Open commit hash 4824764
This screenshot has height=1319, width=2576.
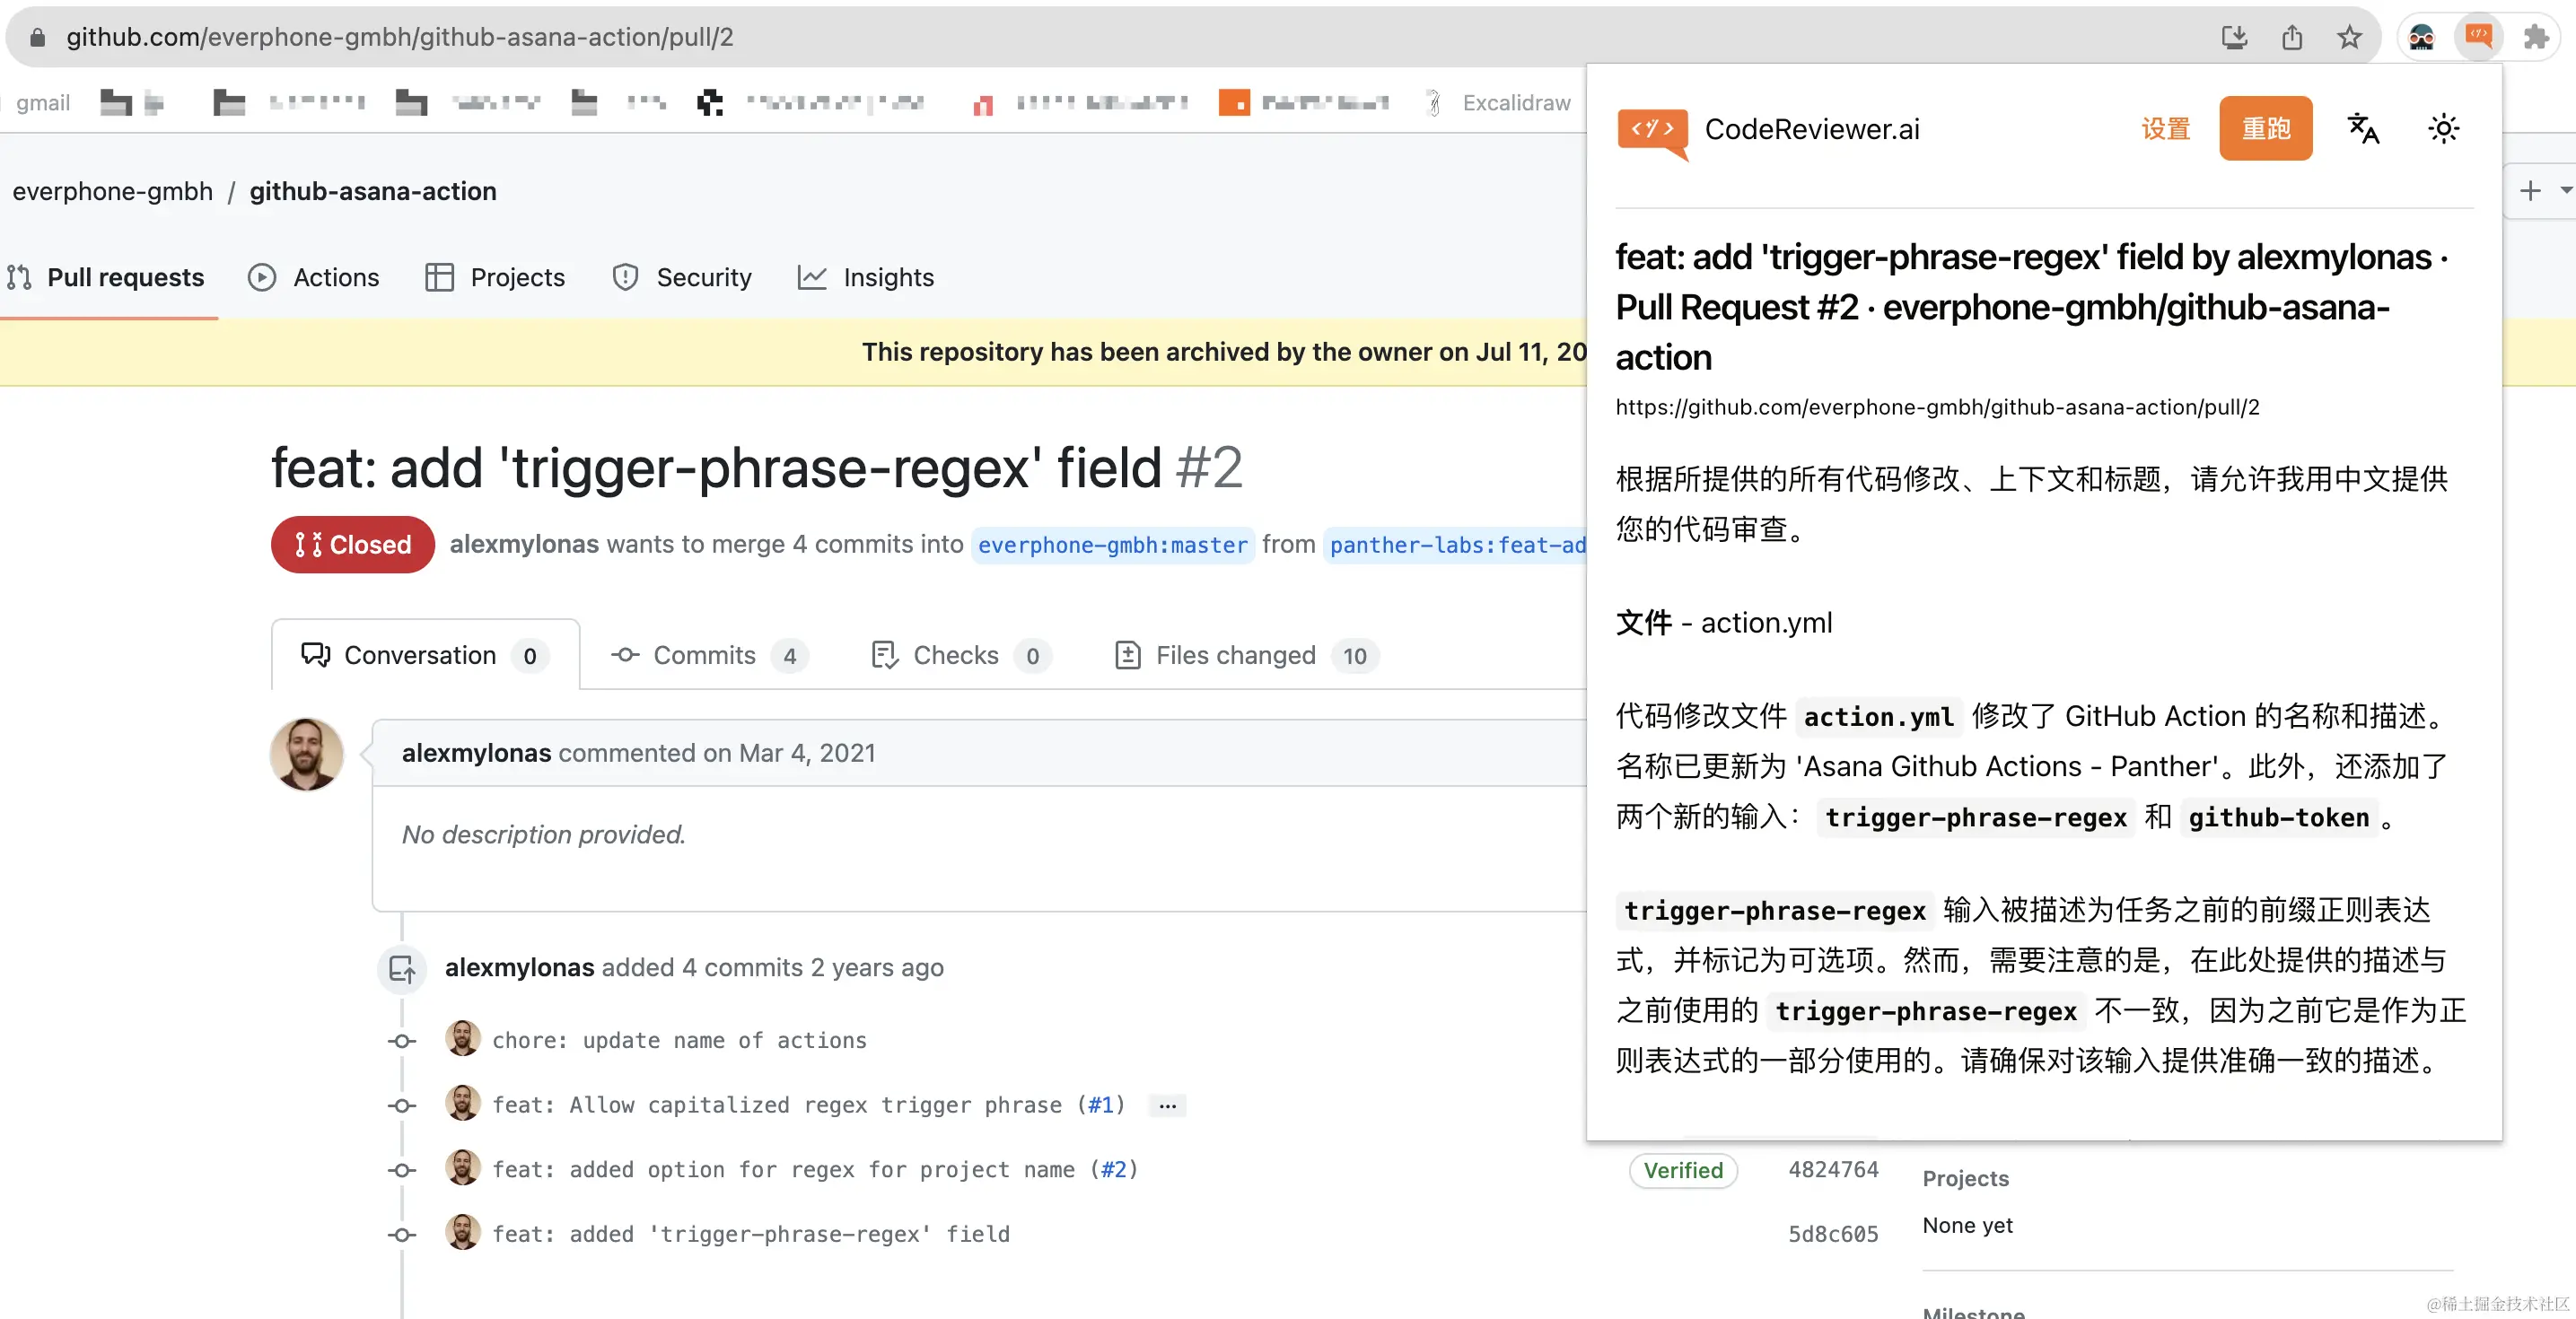click(x=1832, y=1170)
